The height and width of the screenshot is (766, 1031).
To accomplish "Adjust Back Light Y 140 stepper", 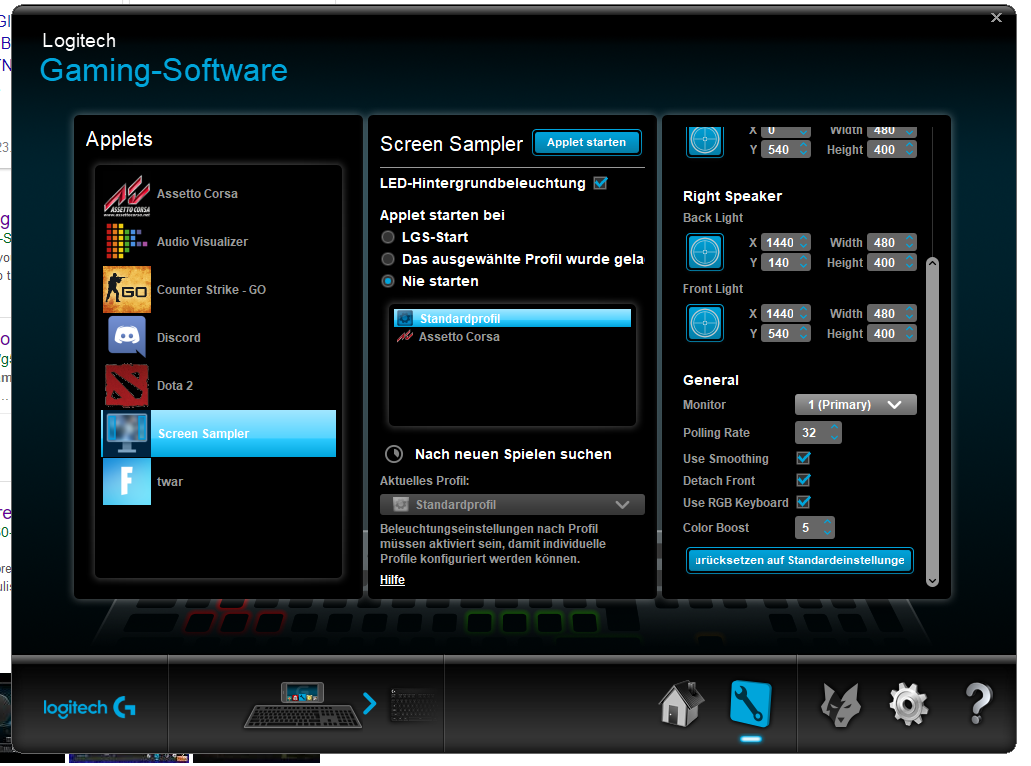I will [x=803, y=262].
